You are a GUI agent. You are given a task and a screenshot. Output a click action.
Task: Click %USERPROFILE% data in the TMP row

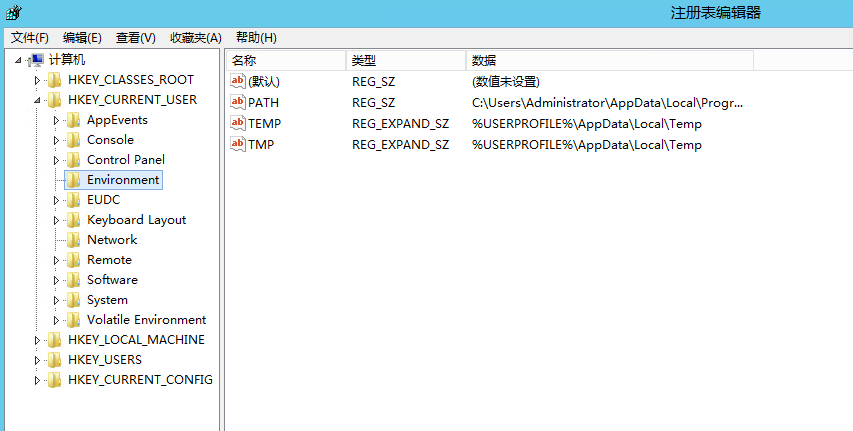587,144
